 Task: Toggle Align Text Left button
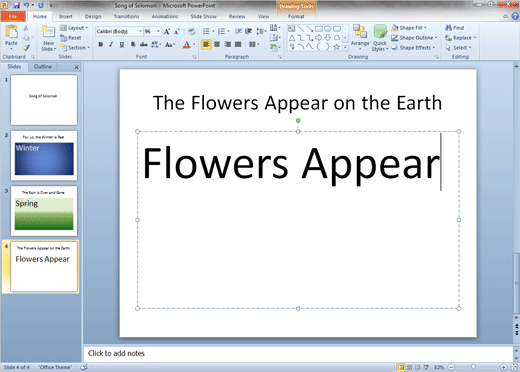pos(206,44)
